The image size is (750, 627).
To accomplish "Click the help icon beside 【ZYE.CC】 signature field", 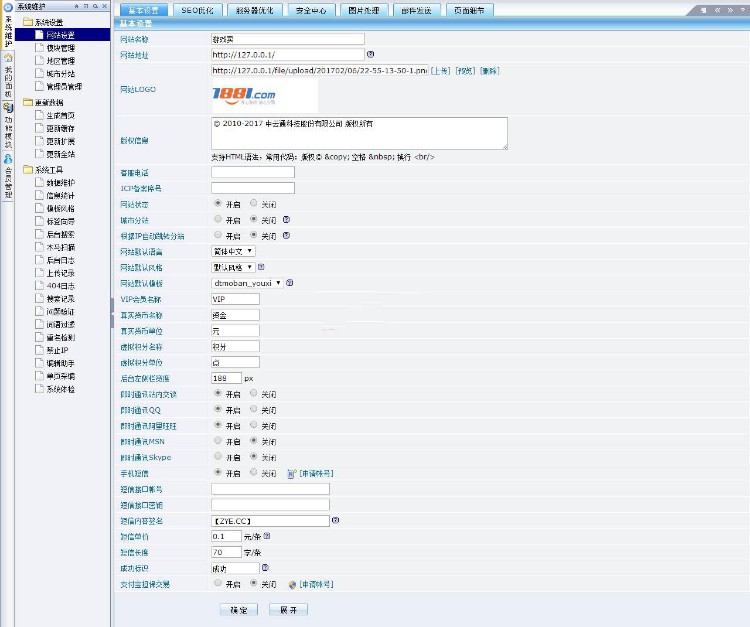I will coord(335,521).
